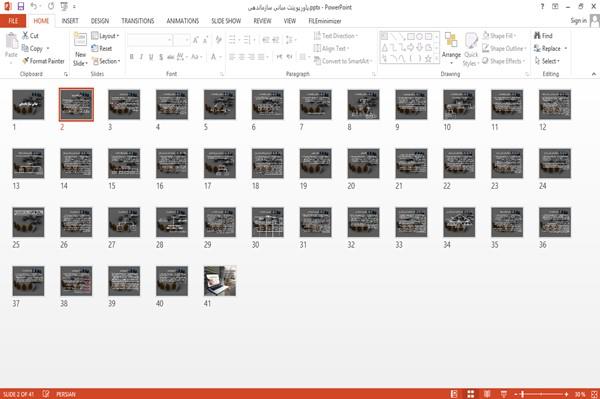
Task: Click the Save icon in quick access toolbar
Action: coord(21,6)
